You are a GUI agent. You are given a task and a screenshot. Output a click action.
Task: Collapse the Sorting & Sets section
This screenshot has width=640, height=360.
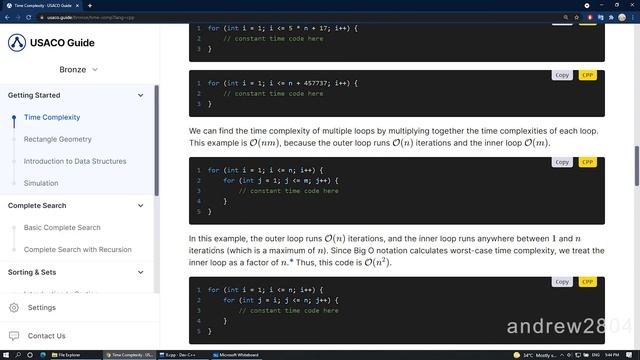(x=140, y=272)
